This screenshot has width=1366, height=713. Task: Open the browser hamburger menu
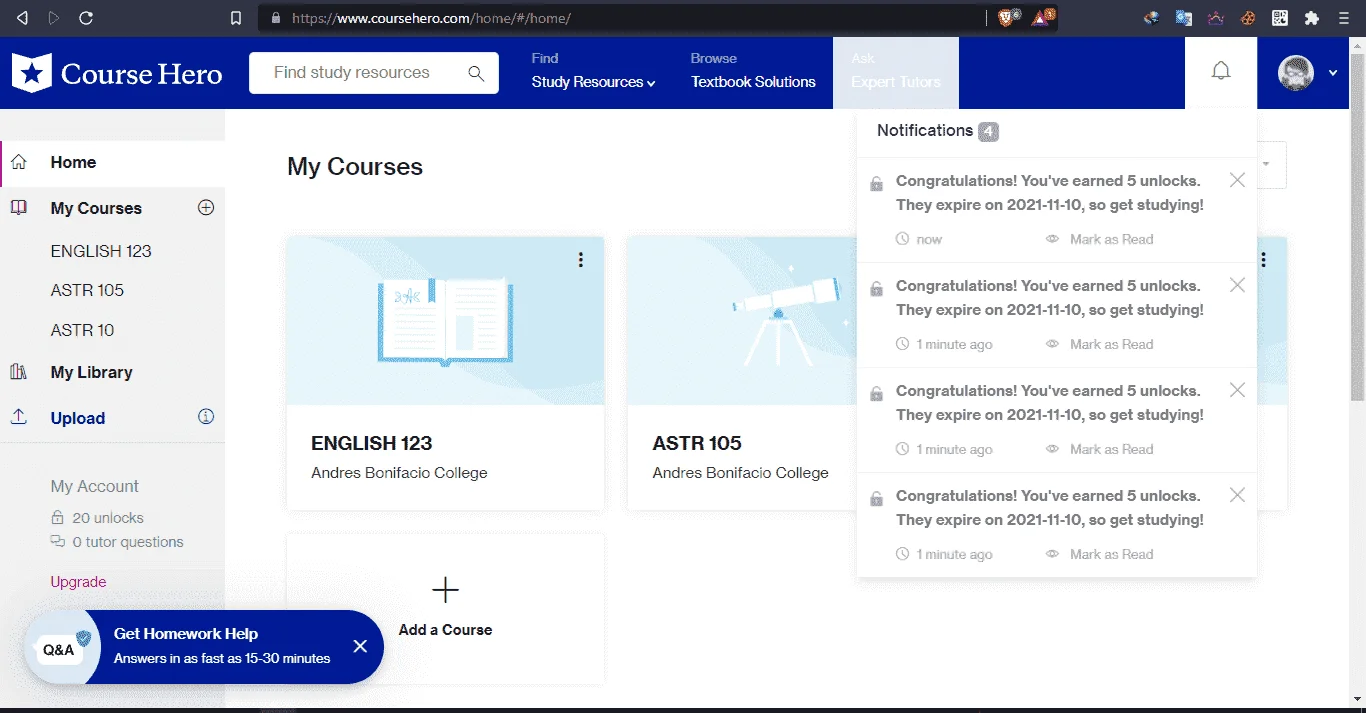tap(1343, 18)
